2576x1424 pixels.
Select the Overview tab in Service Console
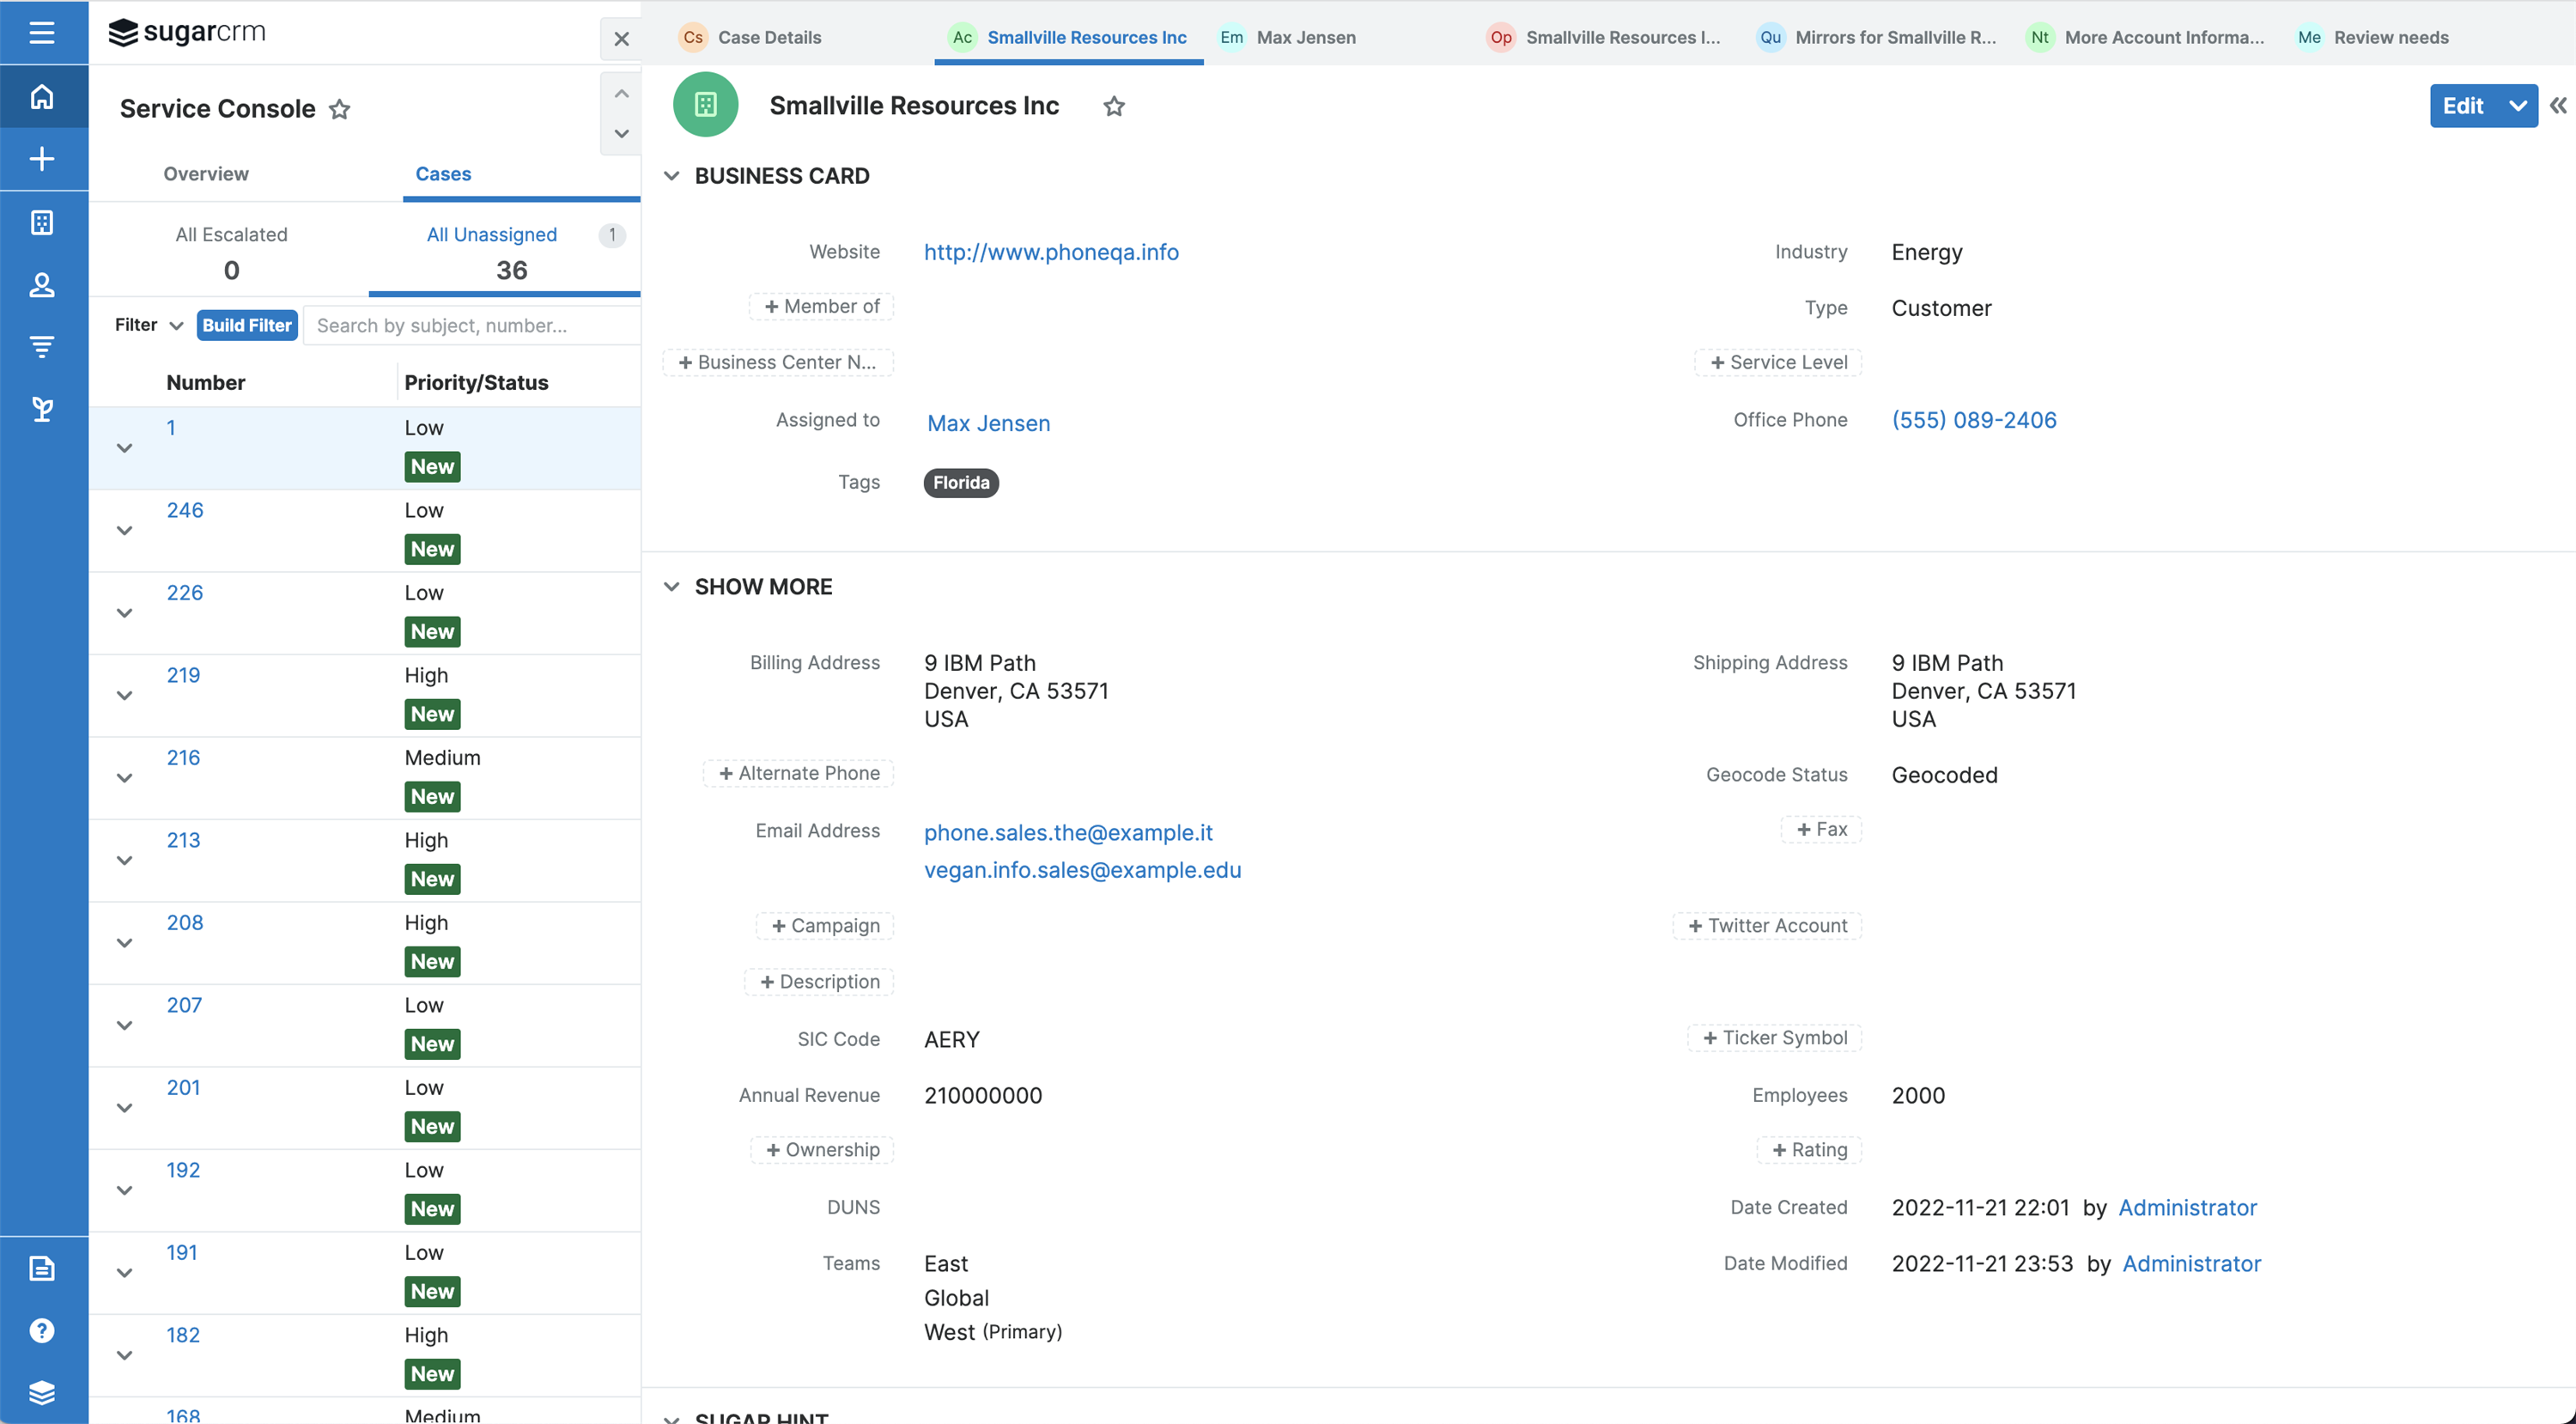pos(205,172)
